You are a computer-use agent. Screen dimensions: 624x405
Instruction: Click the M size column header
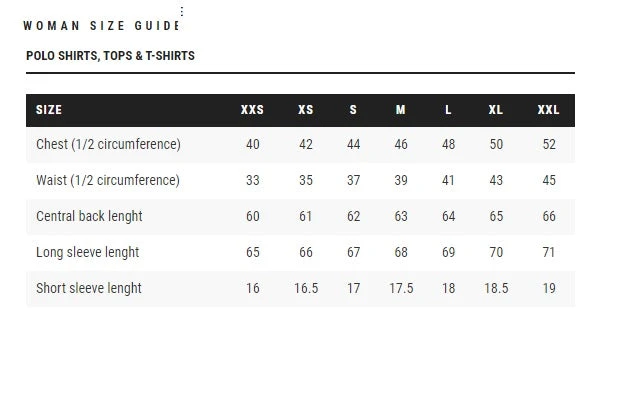[x=401, y=110]
